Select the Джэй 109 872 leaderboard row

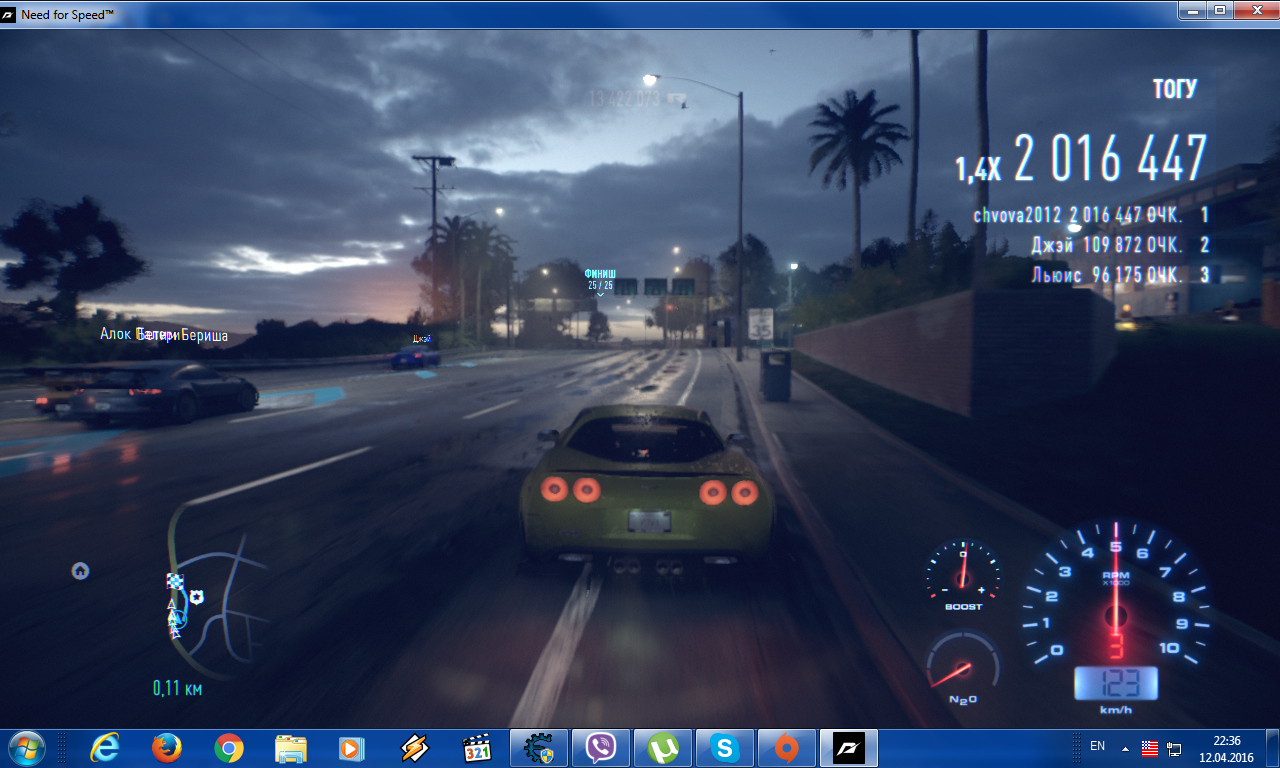point(1121,245)
